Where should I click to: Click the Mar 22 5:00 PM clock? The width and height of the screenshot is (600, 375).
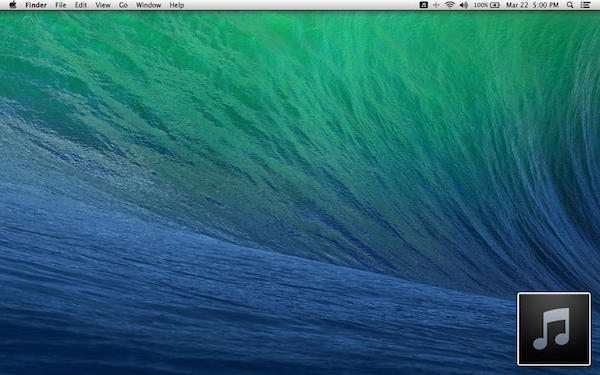coord(532,5)
